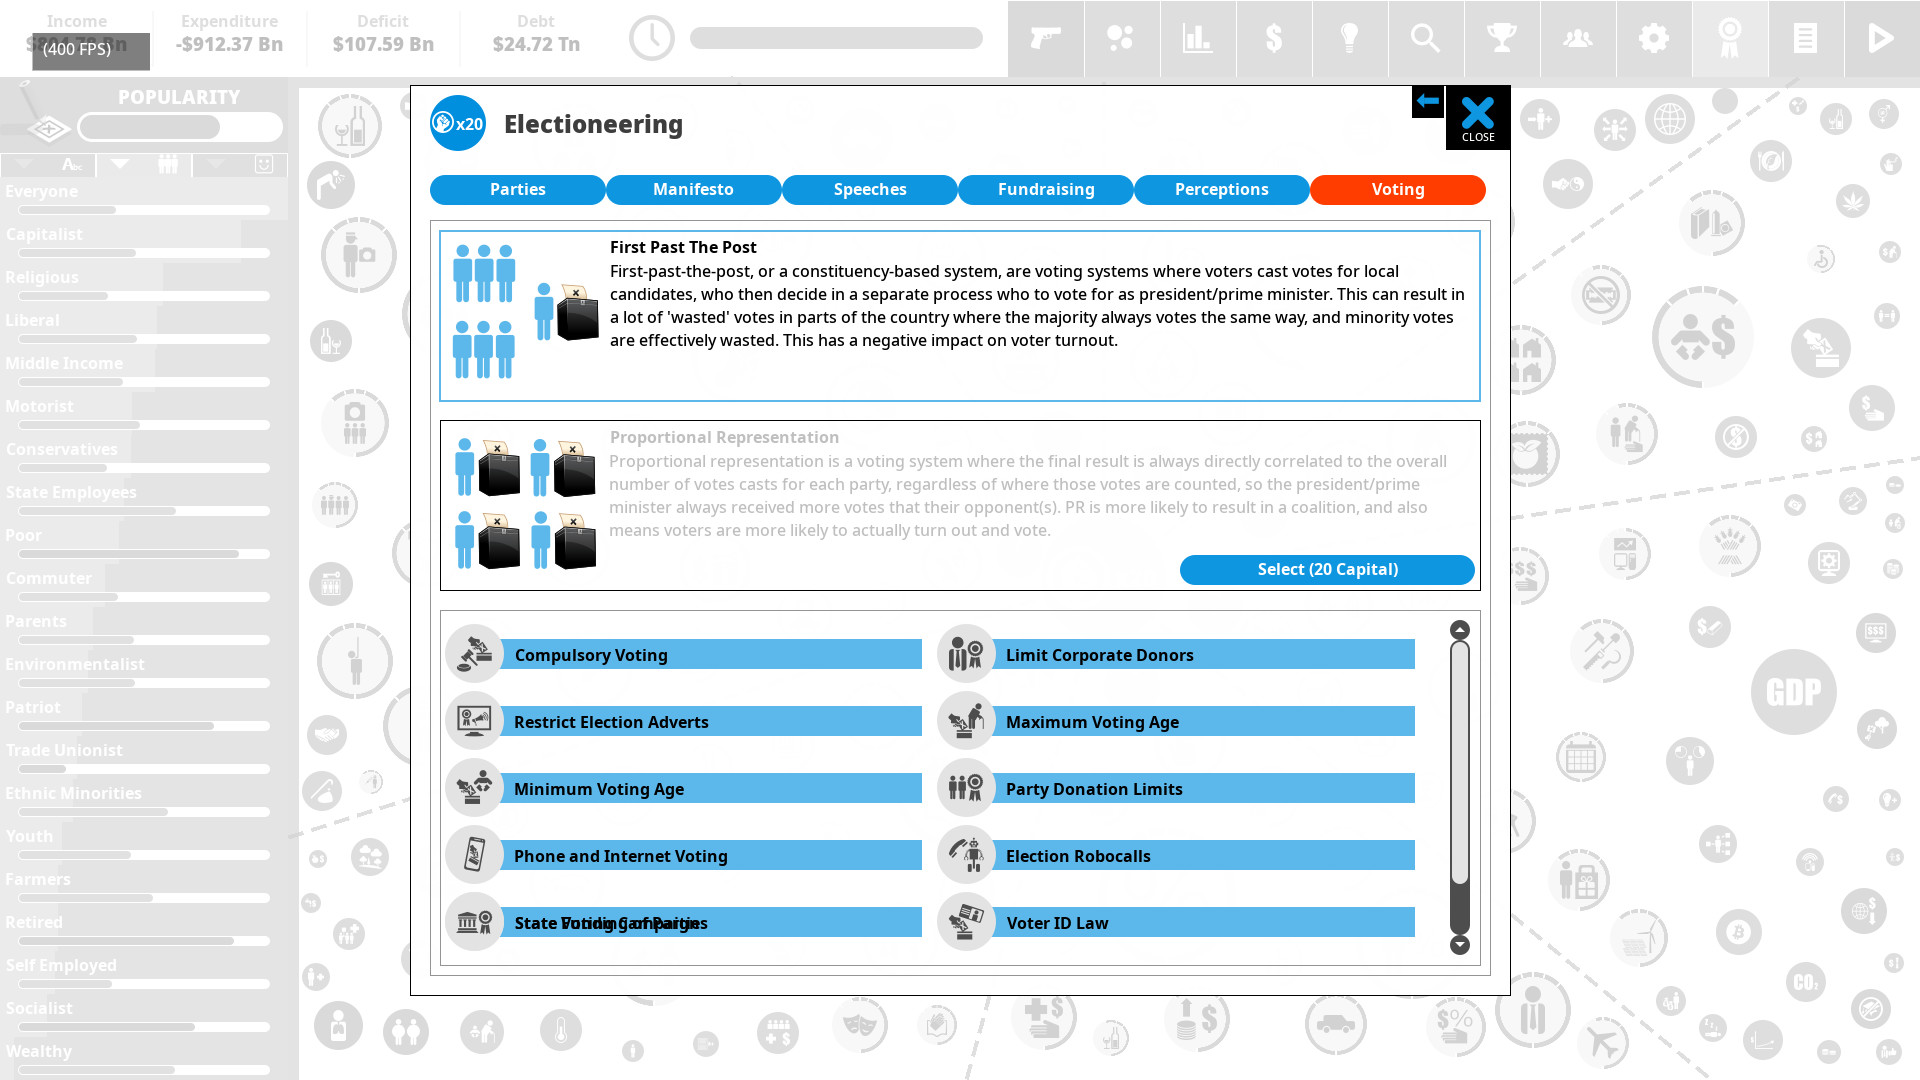The image size is (1920, 1080).
Task: Switch to the Parties tab
Action: [517, 189]
